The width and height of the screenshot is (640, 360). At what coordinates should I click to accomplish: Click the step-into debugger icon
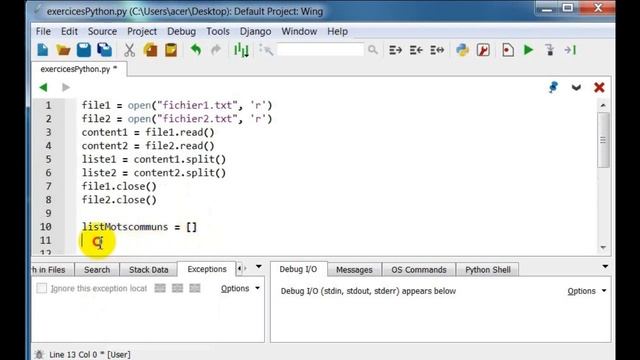click(x=550, y=50)
